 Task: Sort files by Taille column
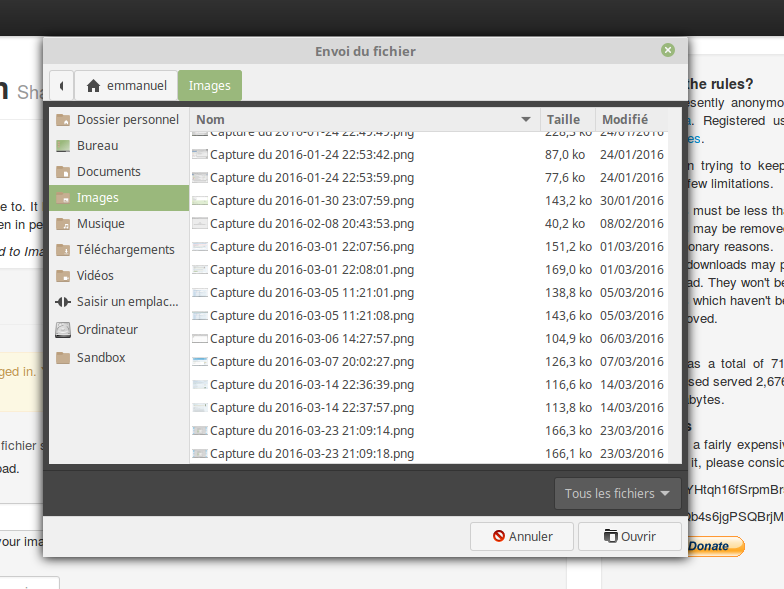pos(568,120)
